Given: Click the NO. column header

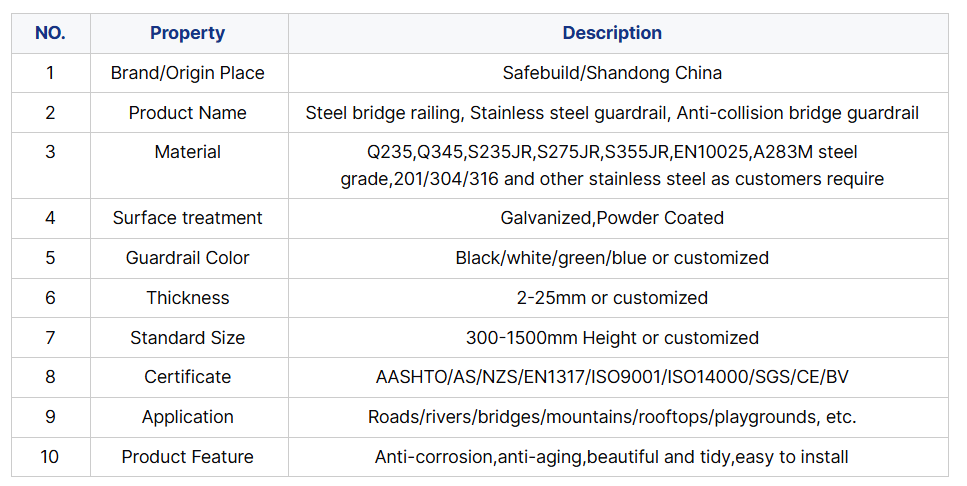Looking at the screenshot, I should (50, 33).
